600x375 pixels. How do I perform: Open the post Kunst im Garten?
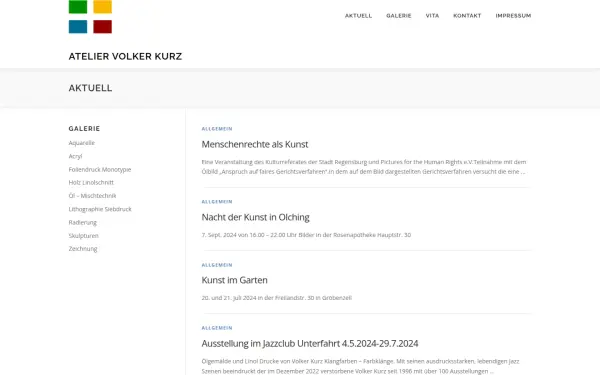pos(235,280)
